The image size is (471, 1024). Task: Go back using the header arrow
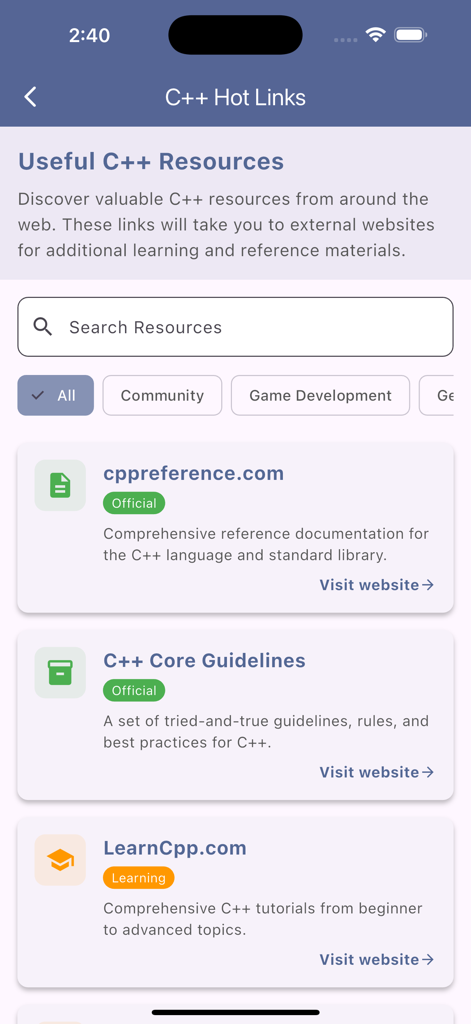click(x=30, y=97)
